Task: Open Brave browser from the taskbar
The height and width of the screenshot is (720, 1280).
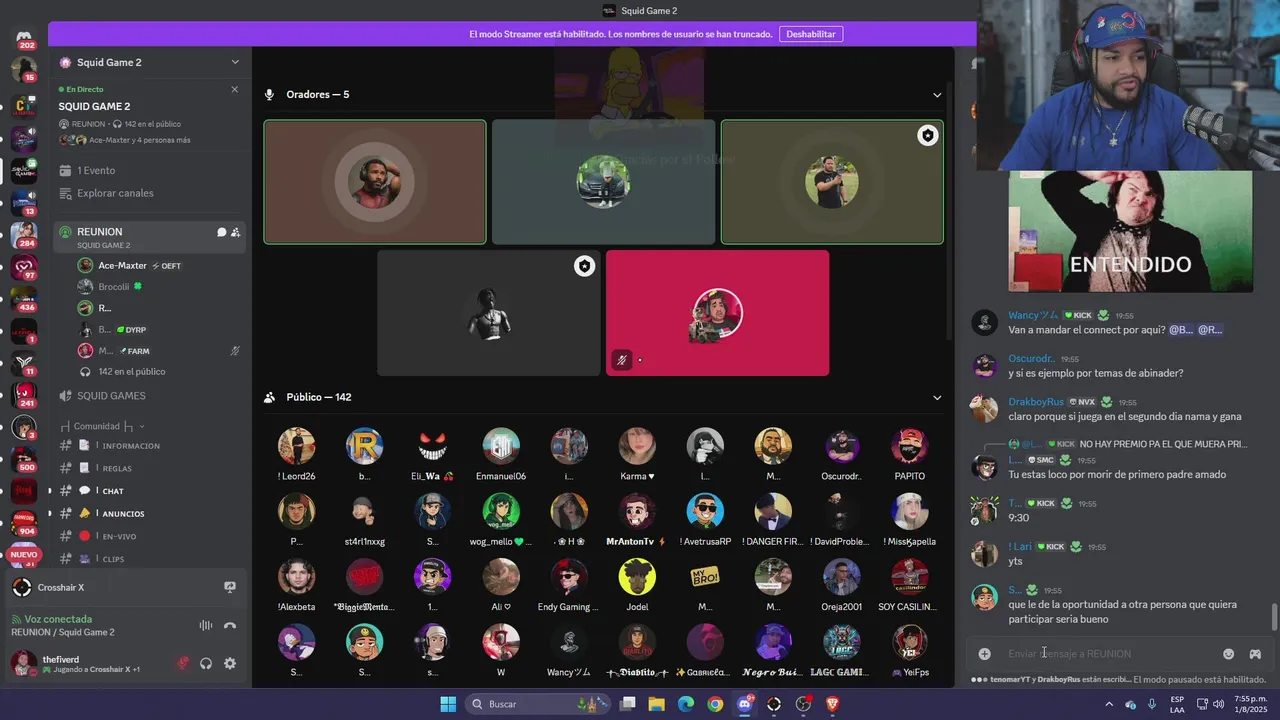Action: 833,704
